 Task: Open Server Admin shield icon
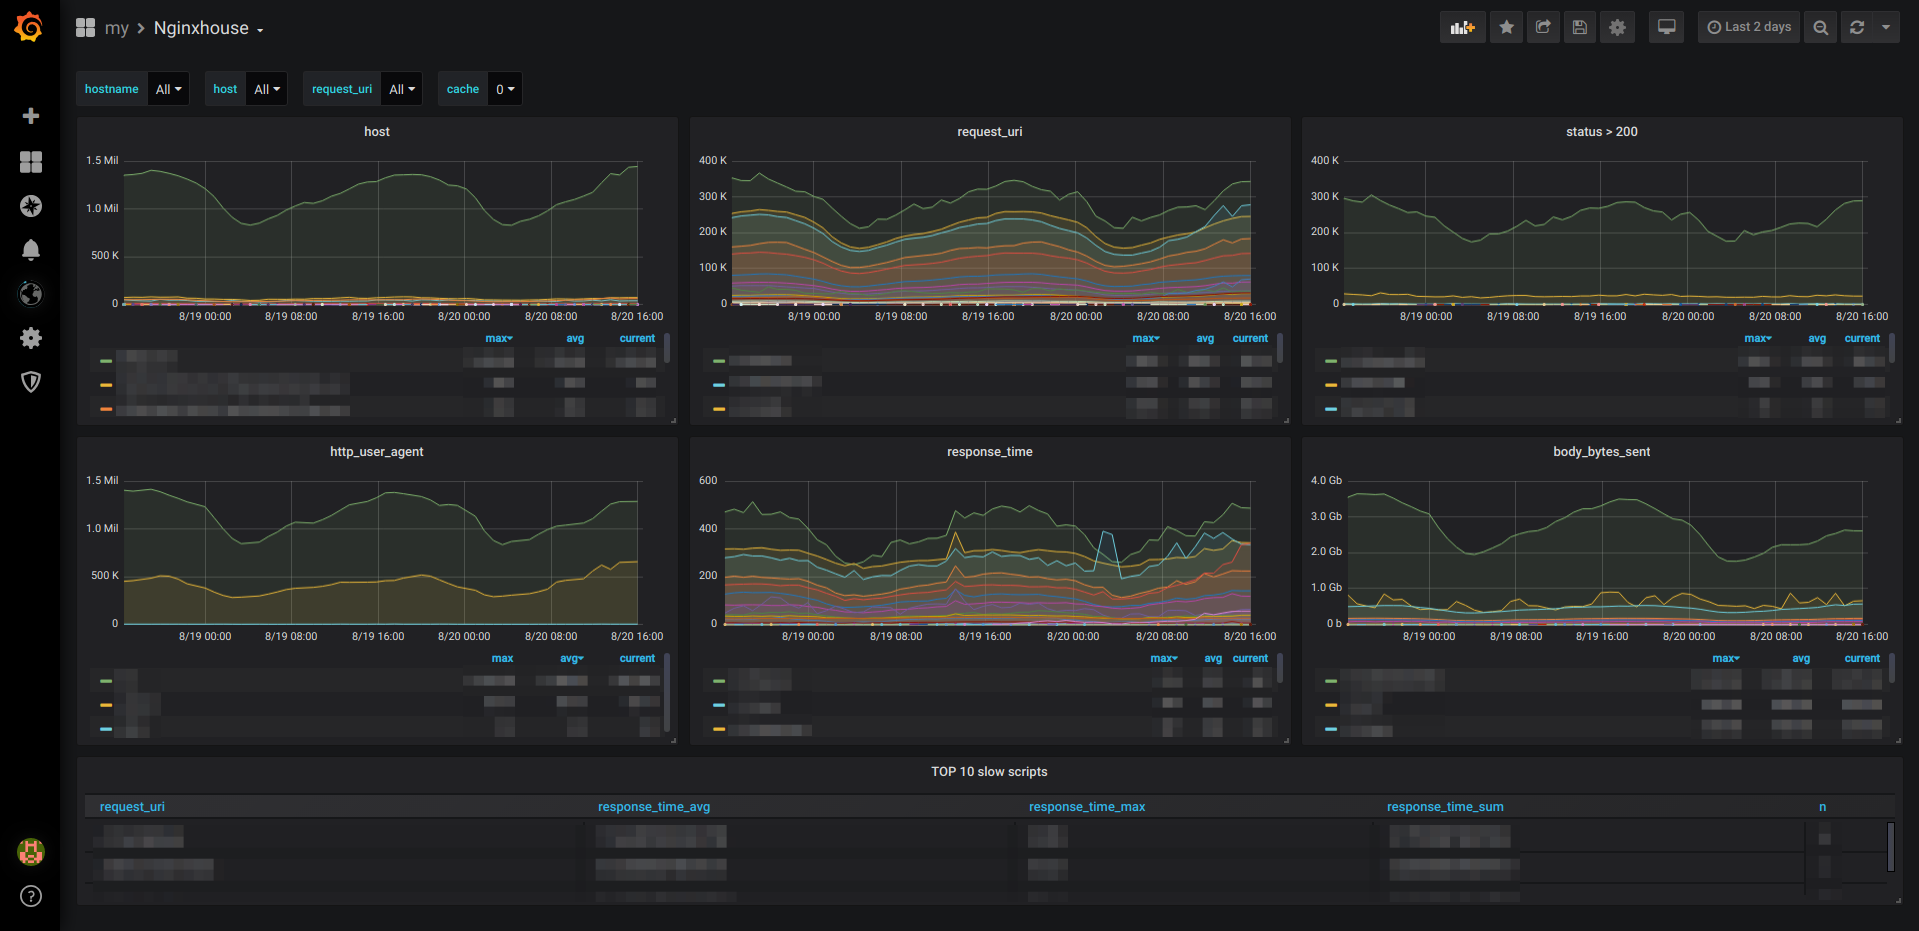[x=31, y=382]
